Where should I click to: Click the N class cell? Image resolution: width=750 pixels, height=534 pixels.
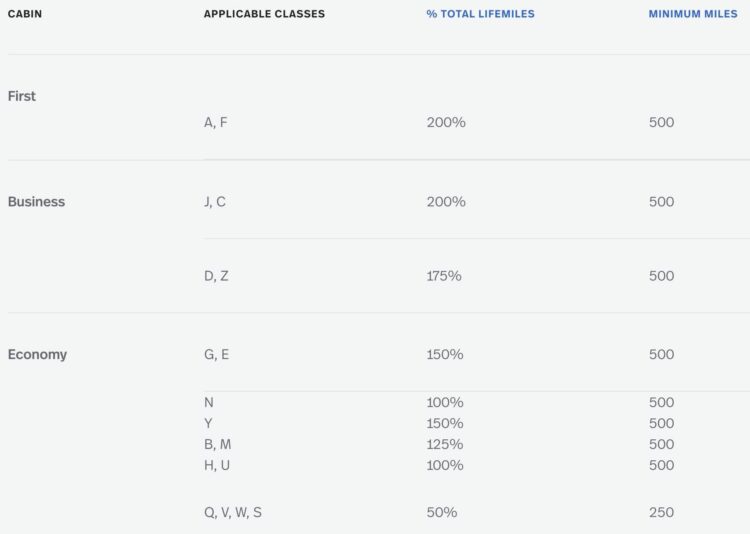pos(209,402)
